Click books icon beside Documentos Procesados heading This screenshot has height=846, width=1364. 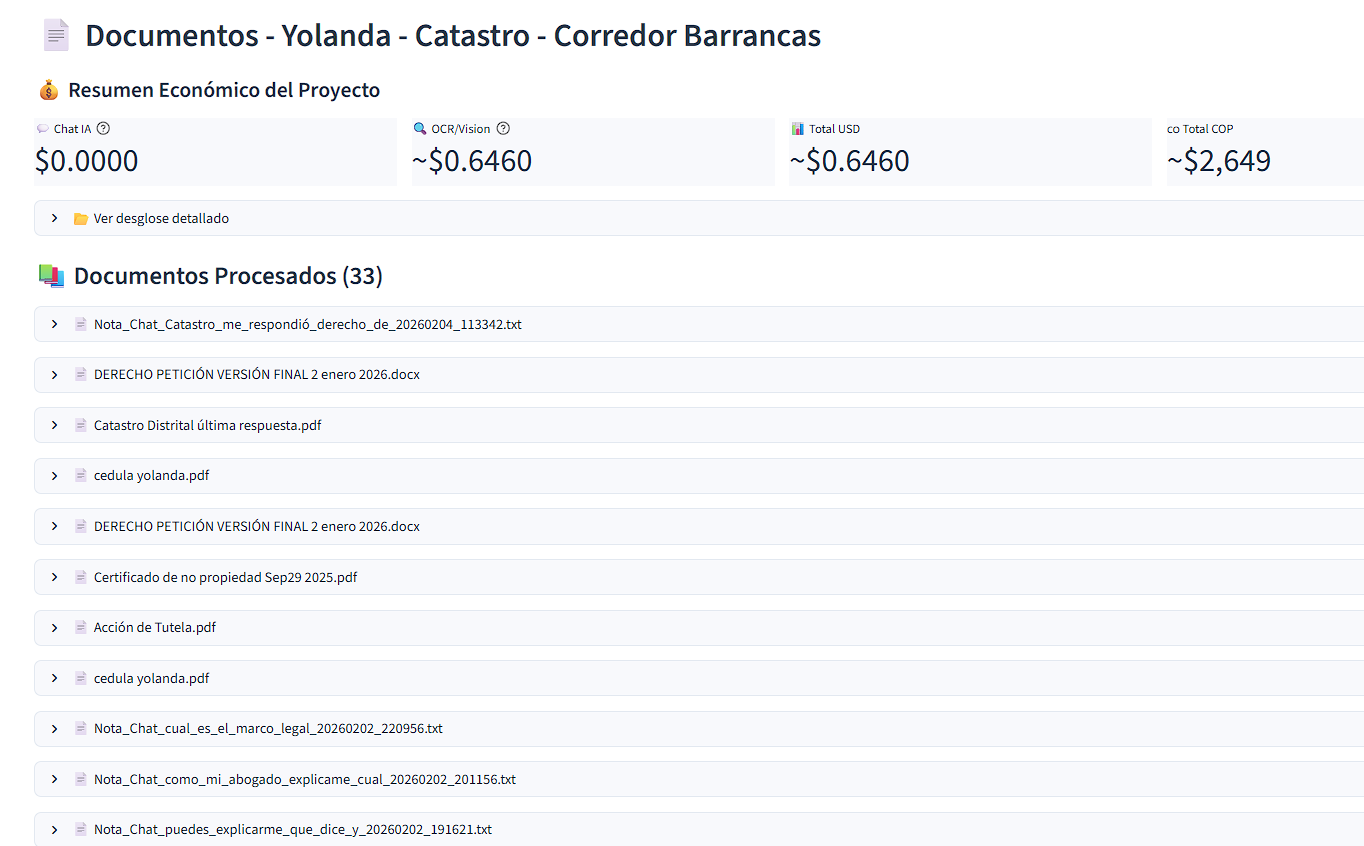(51, 276)
